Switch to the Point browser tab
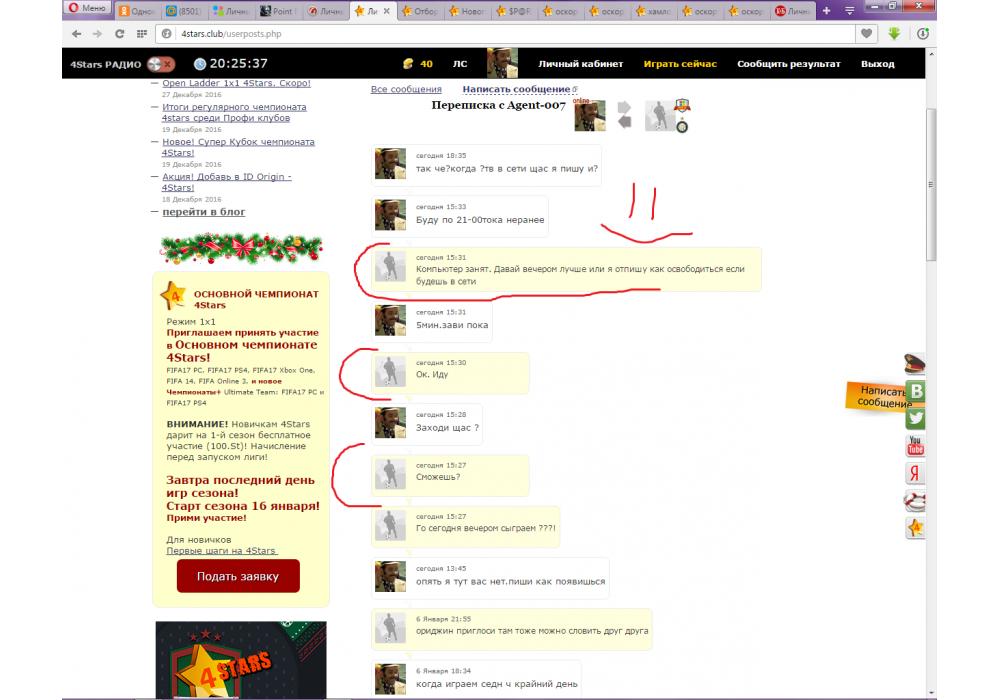The height and width of the screenshot is (700, 1000). click(x=277, y=11)
